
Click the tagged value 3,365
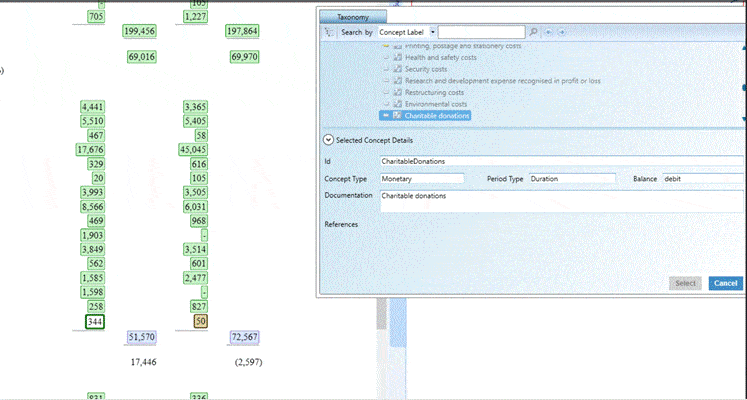195,107
